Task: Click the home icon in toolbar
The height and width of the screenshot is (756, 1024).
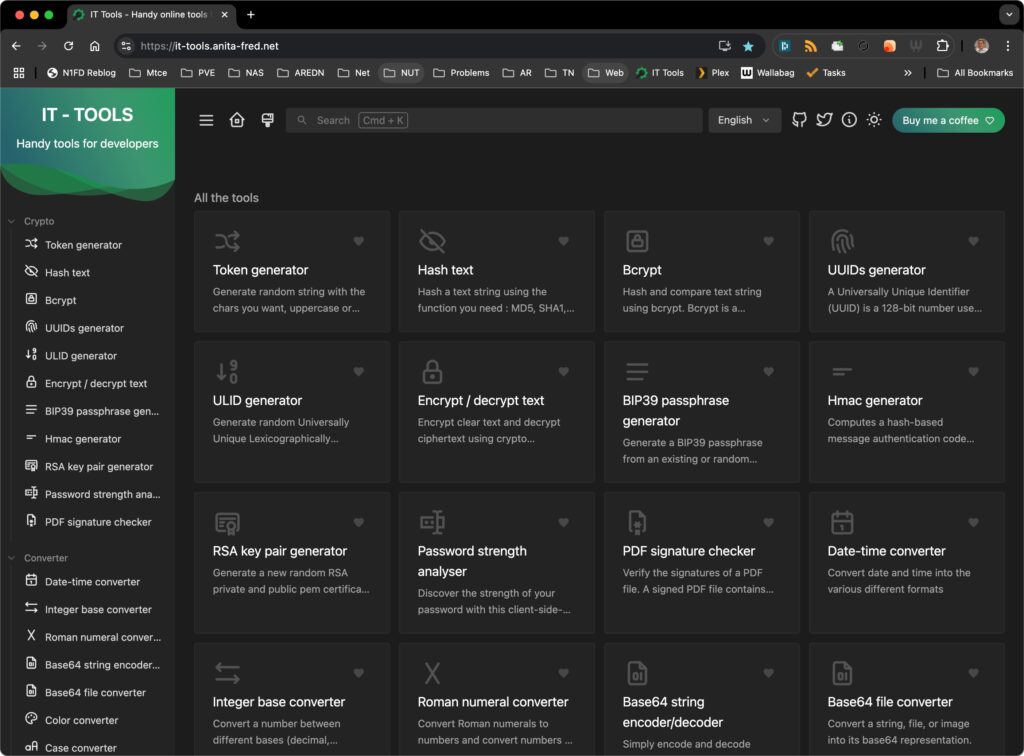Action: click(237, 120)
